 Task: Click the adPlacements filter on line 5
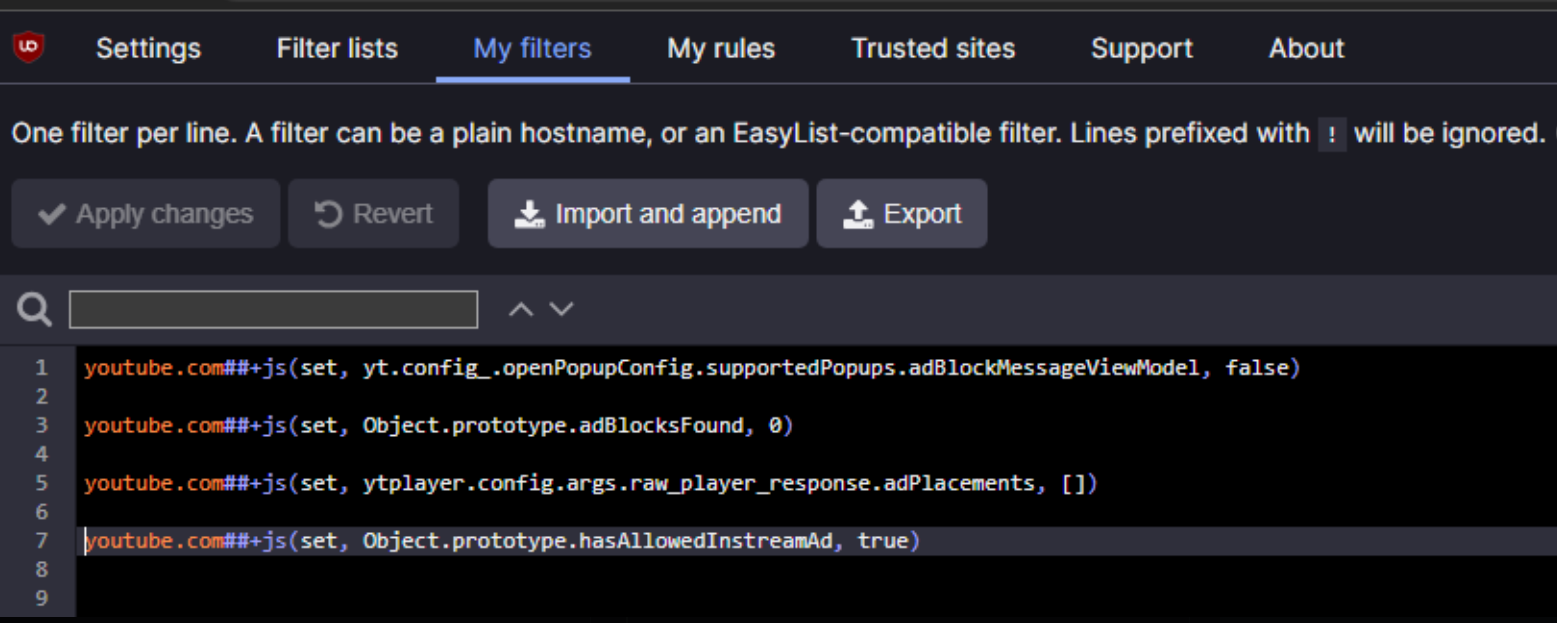pos(591,484)
